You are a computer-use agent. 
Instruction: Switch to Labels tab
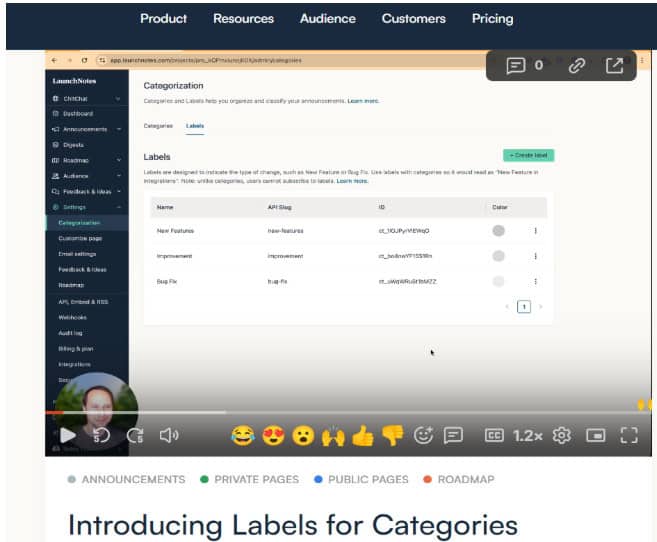coord(195,126)
